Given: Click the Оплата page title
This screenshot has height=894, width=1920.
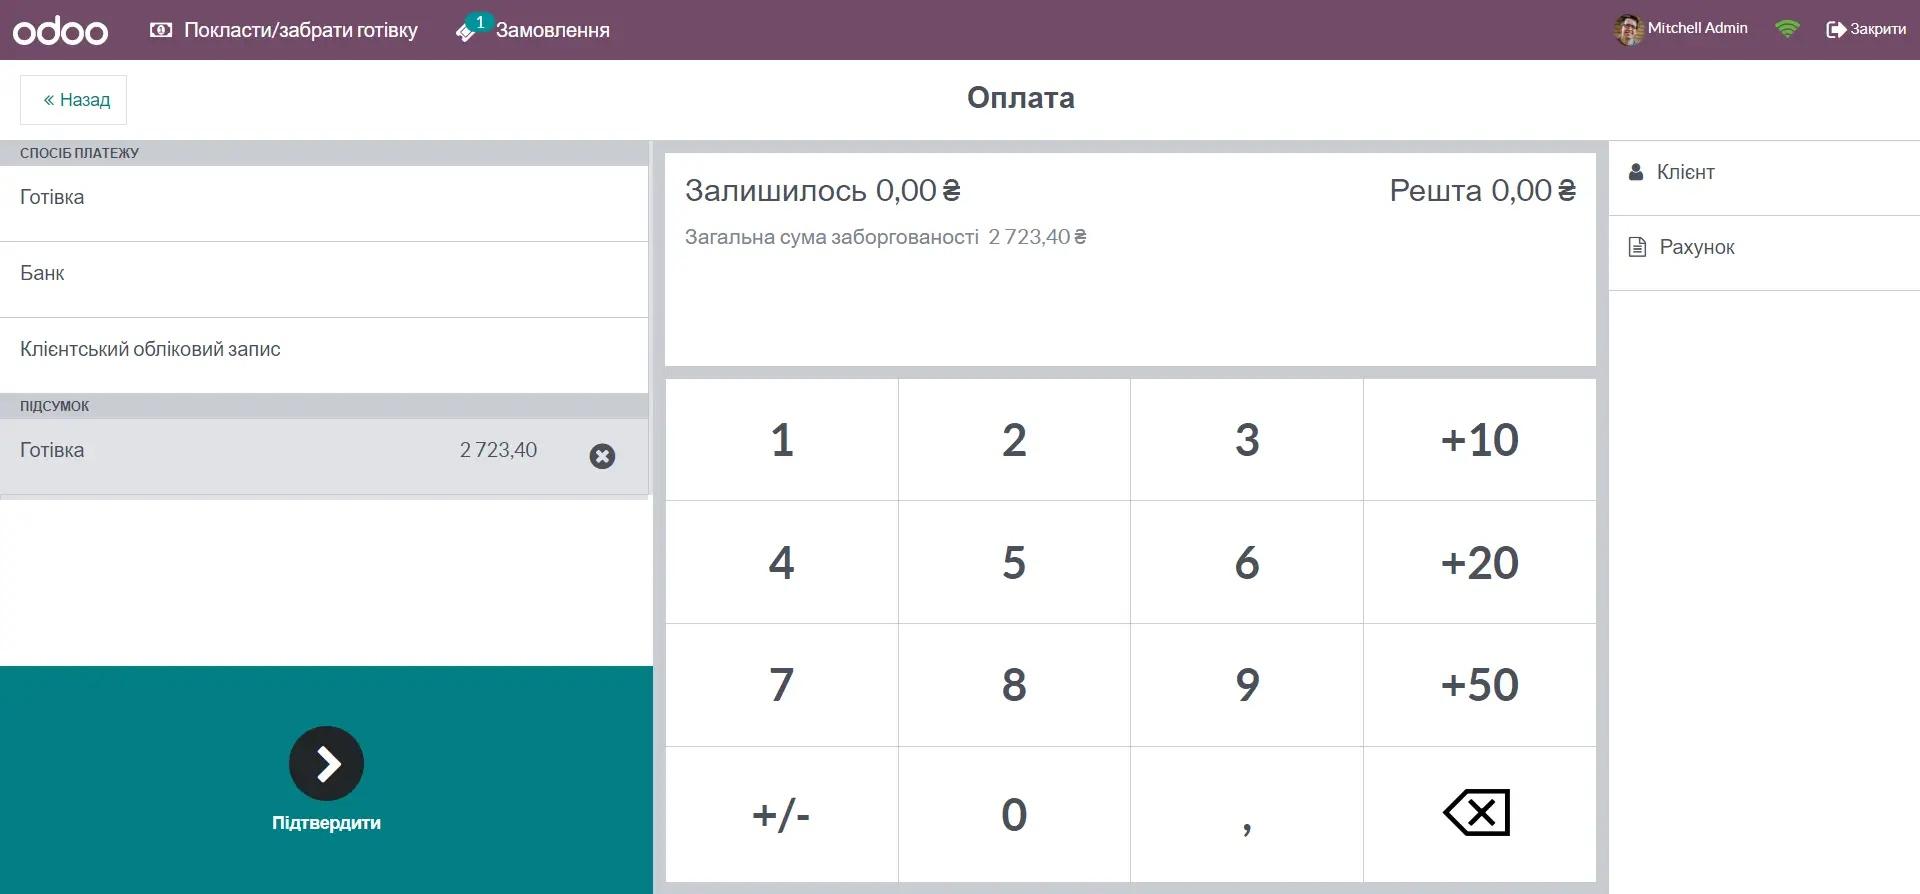Looking at the screenshot, I should (x=1020, y=98).
